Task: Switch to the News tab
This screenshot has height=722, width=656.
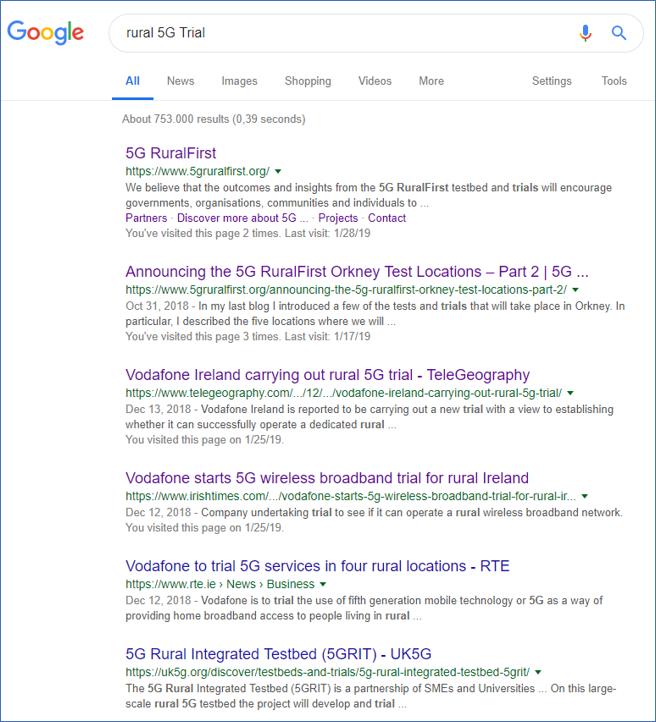Action: point(180,81)
